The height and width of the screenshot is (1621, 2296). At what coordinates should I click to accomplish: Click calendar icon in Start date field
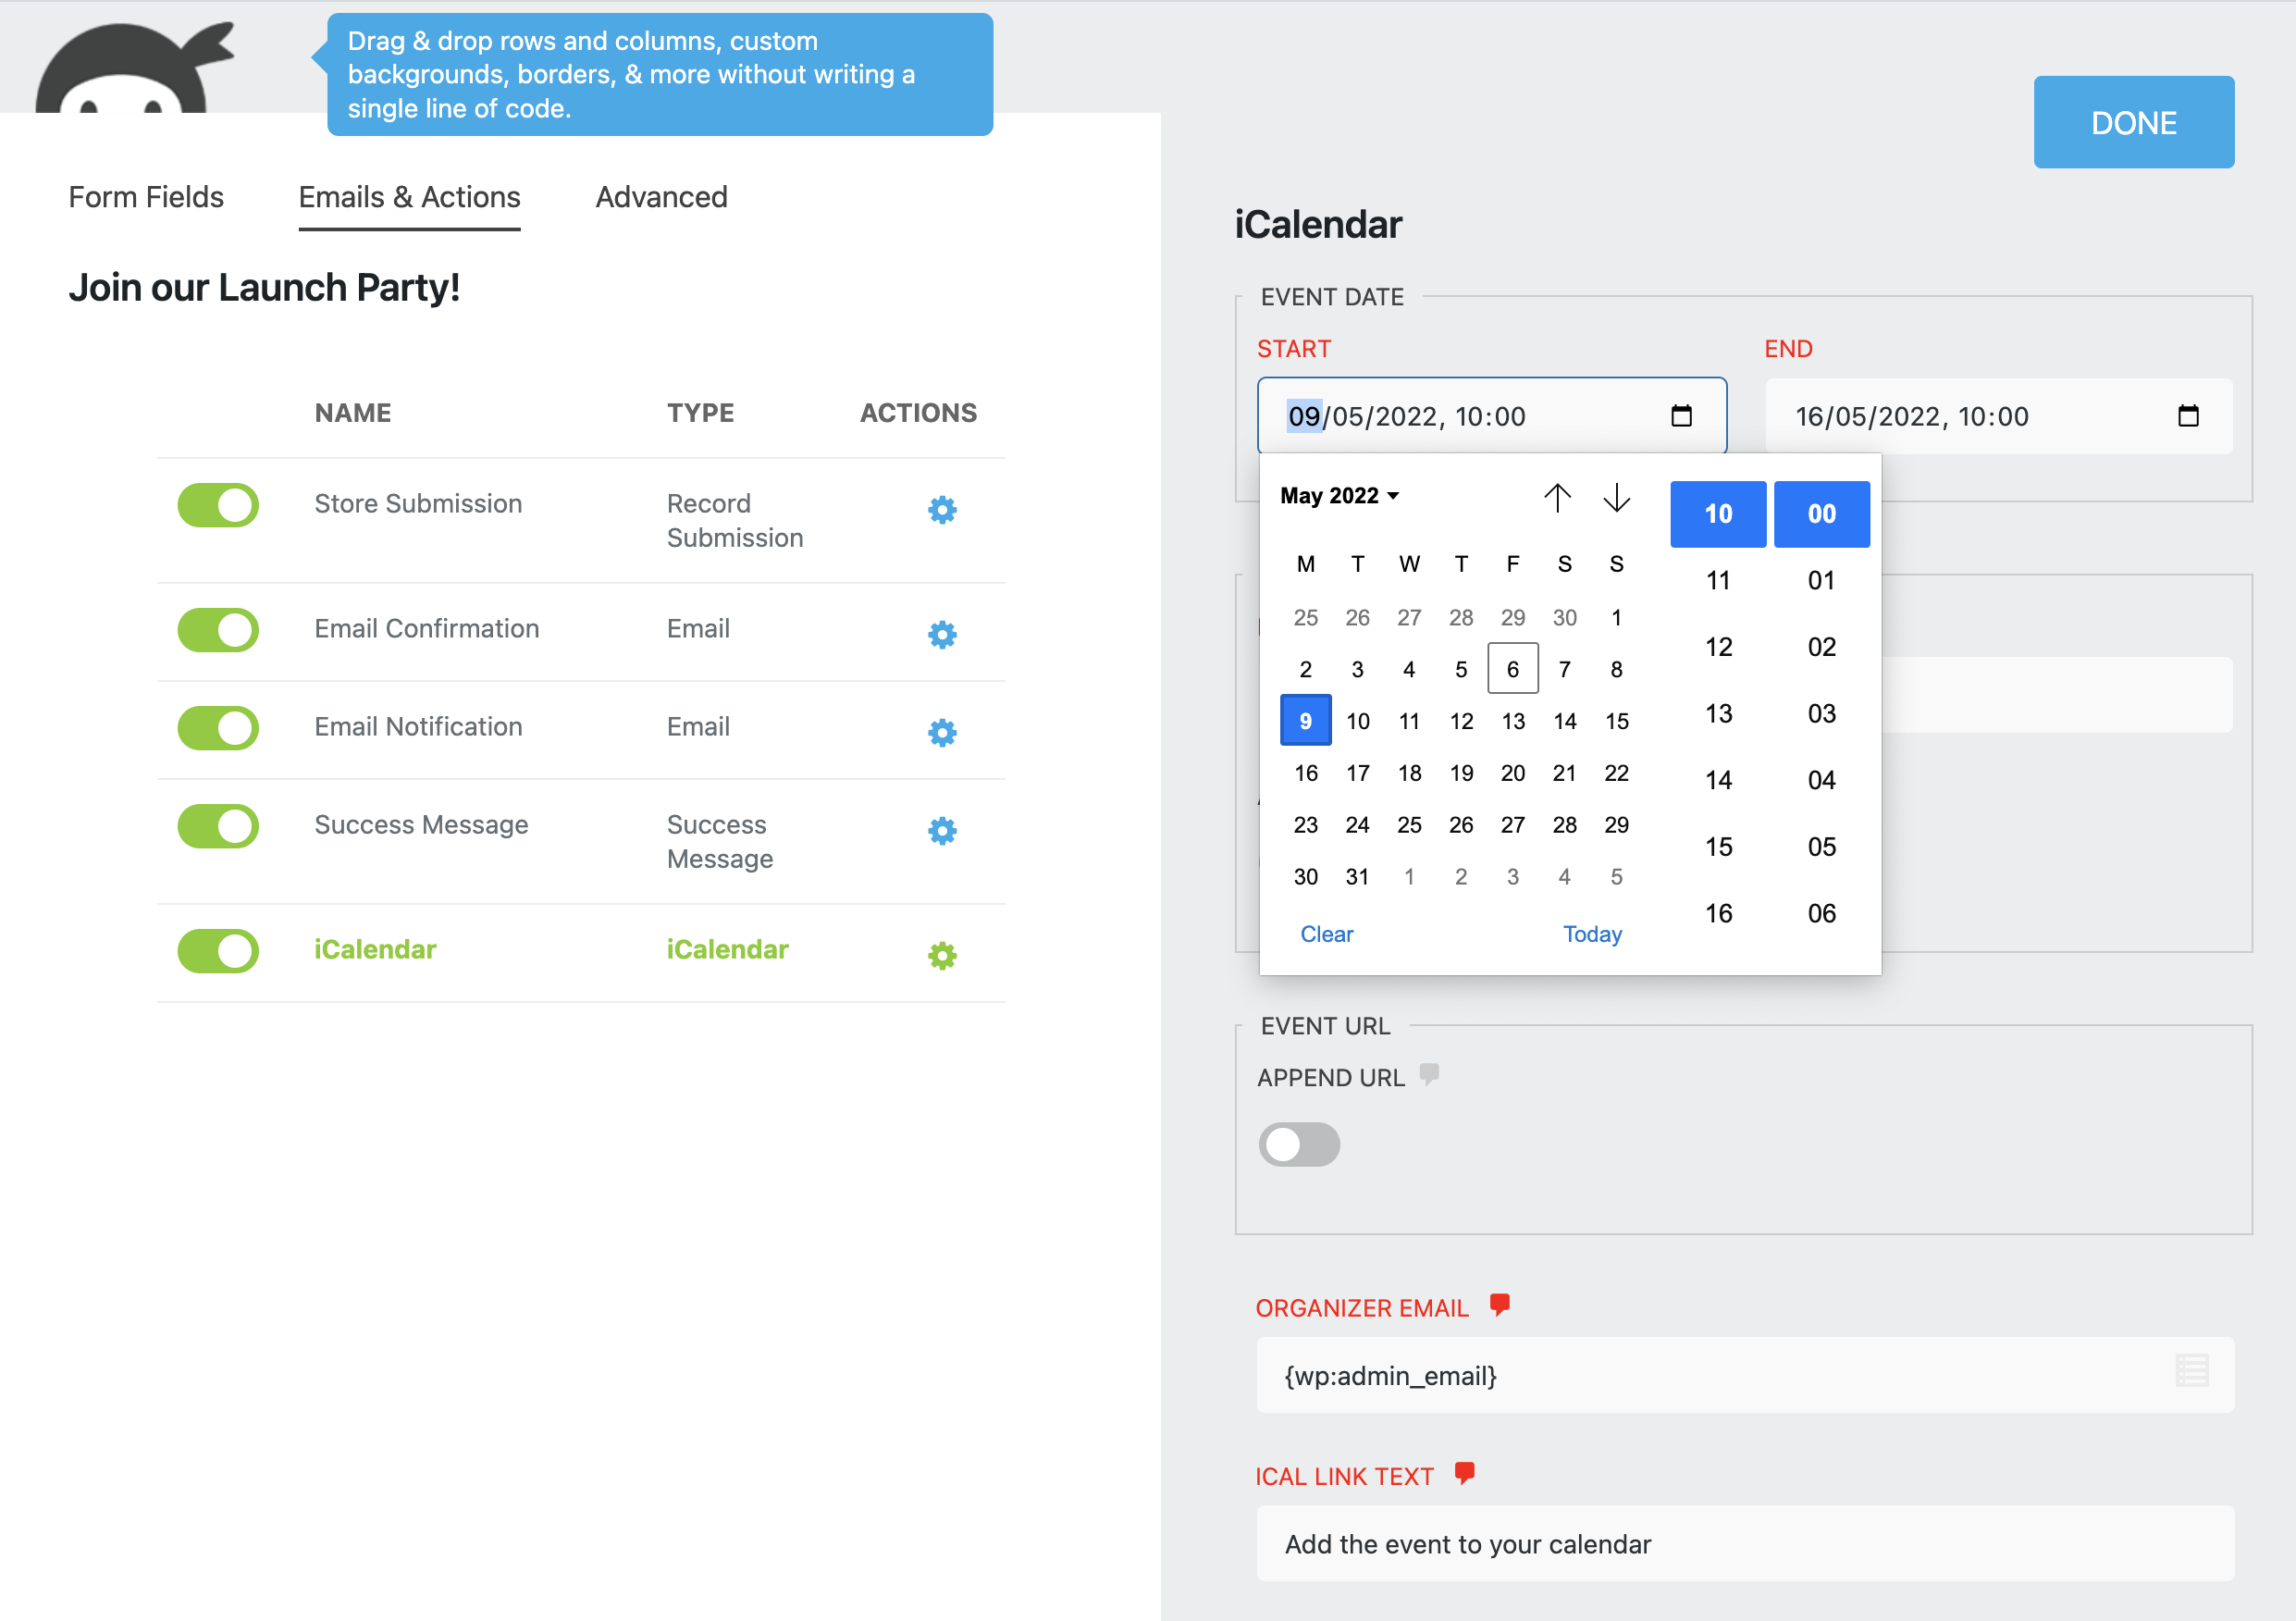1681,416
